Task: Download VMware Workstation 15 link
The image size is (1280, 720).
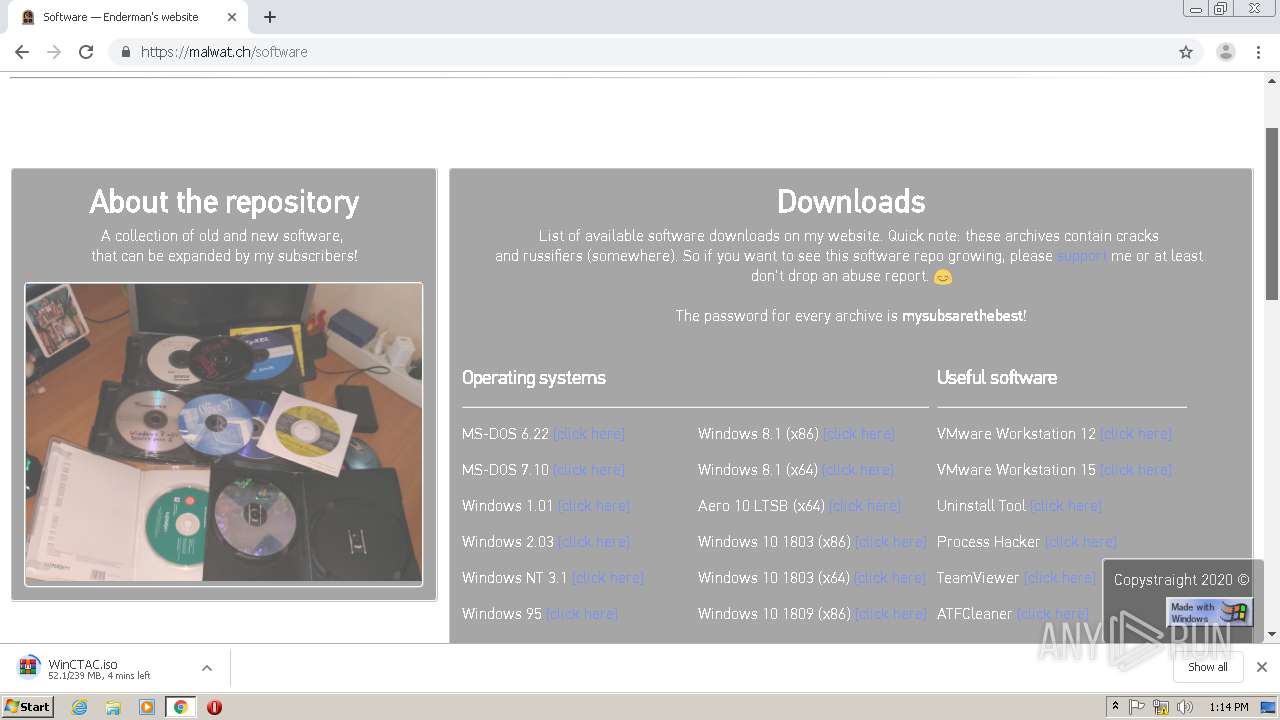Action: point(1136,470)
